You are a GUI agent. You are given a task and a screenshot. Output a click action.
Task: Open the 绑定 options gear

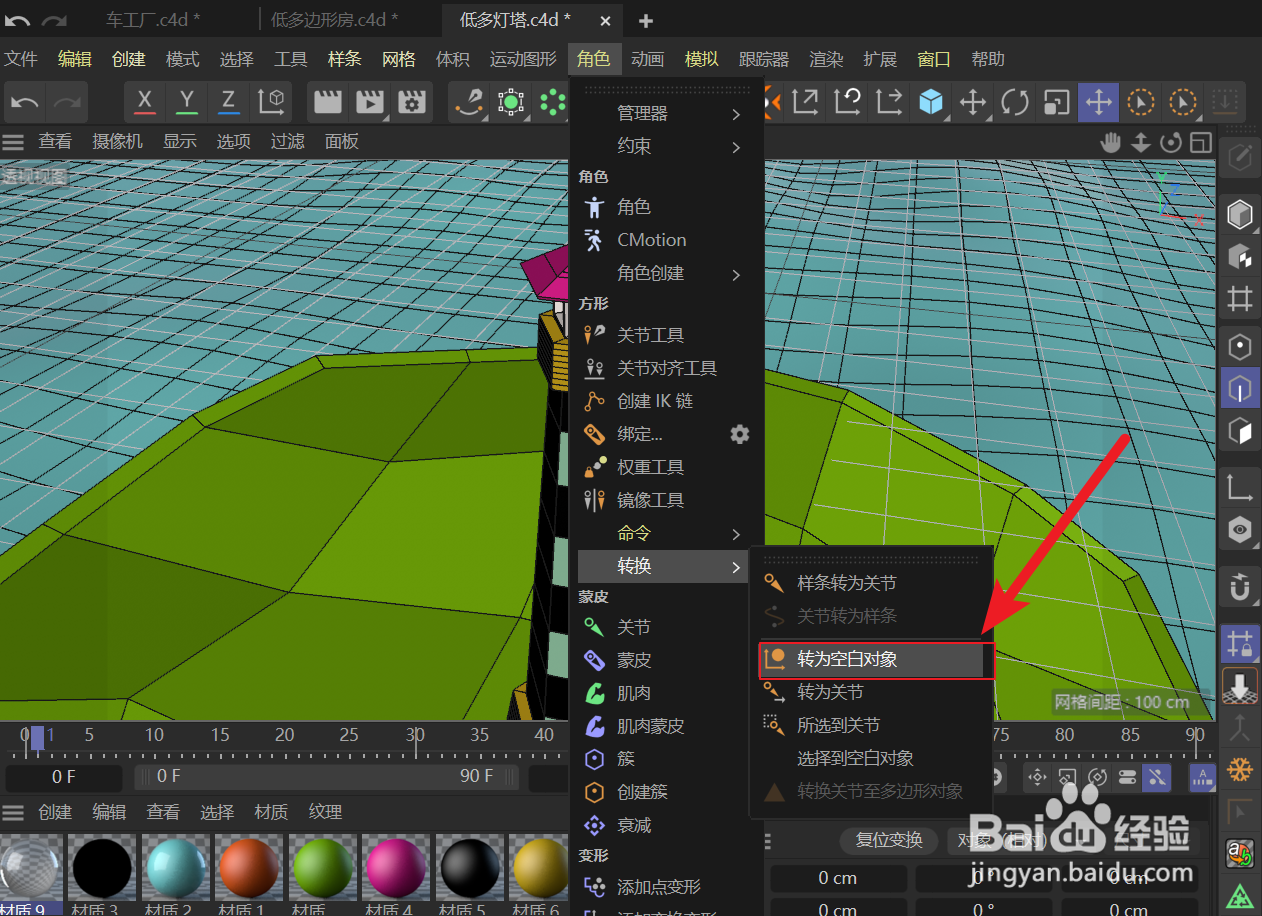pyautogui.click(x=740, y=434)
